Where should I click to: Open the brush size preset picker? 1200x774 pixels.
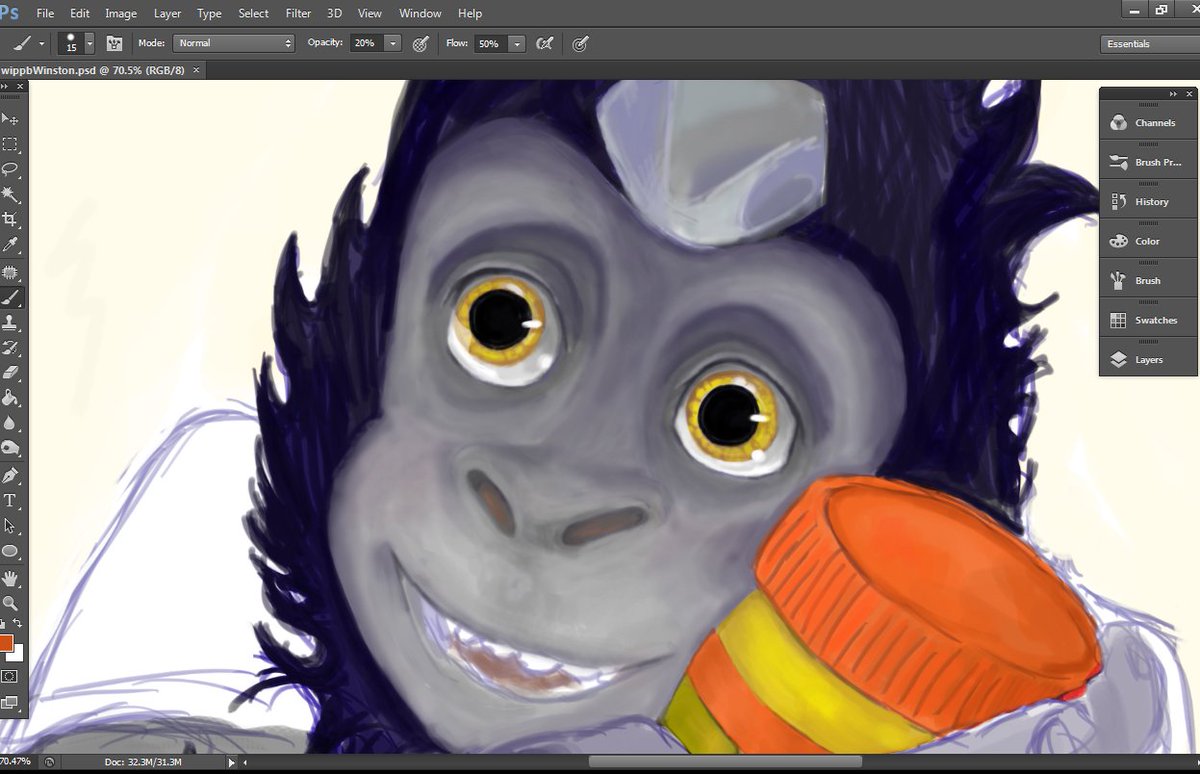[x=90, y=44]
